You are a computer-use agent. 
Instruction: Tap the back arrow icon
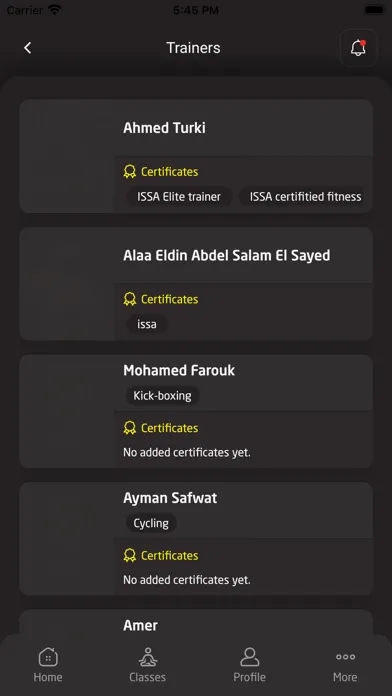[28, 48]
